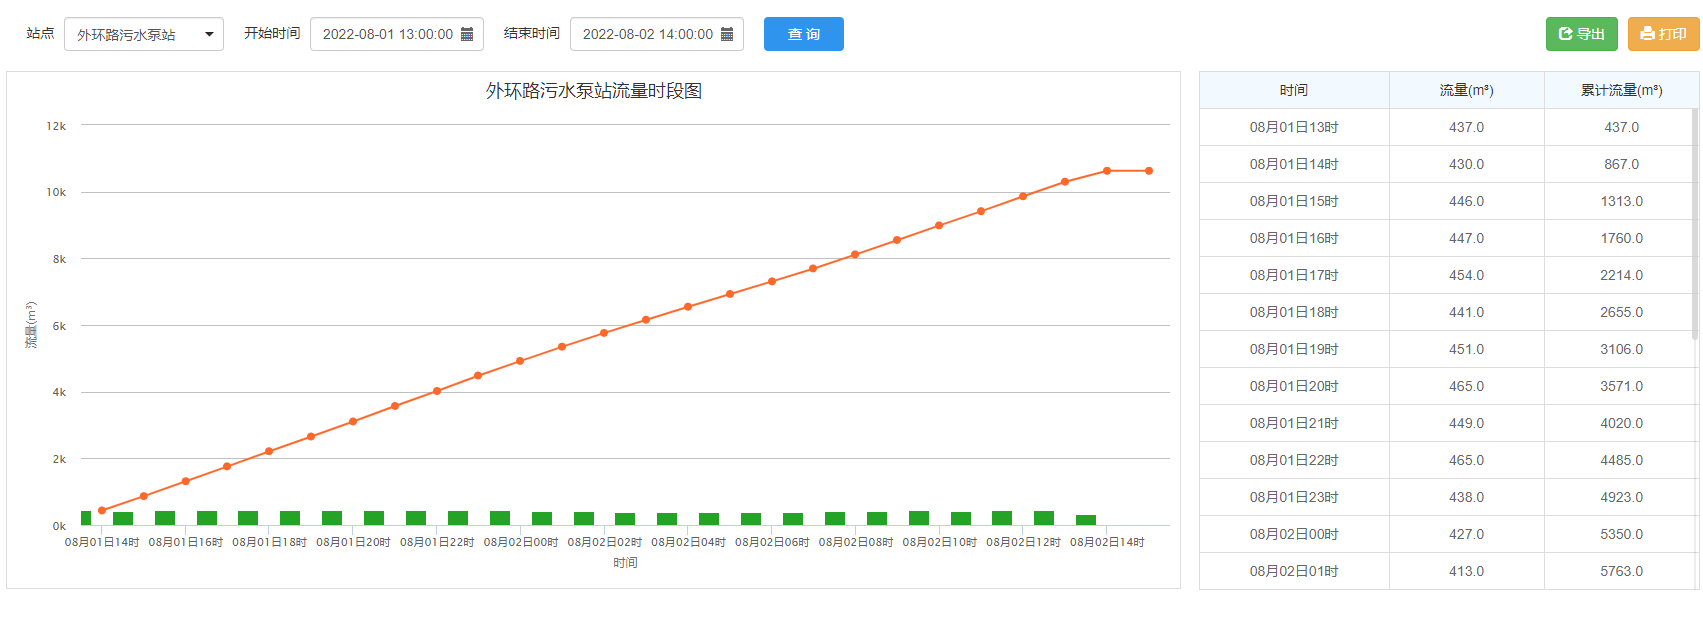Click the first orange line data point

tap(102, 510)
